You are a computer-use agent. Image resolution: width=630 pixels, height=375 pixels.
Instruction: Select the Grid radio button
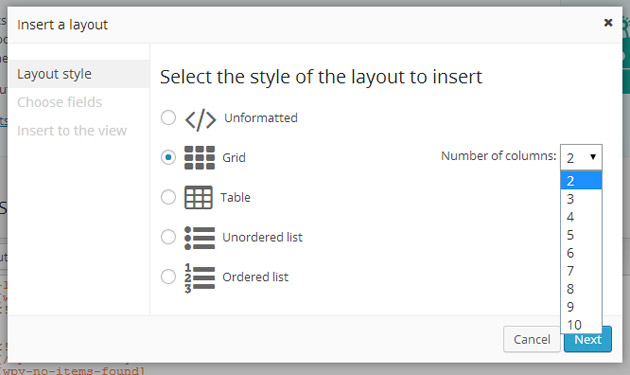pyautogui.click(x=168, y=157)
